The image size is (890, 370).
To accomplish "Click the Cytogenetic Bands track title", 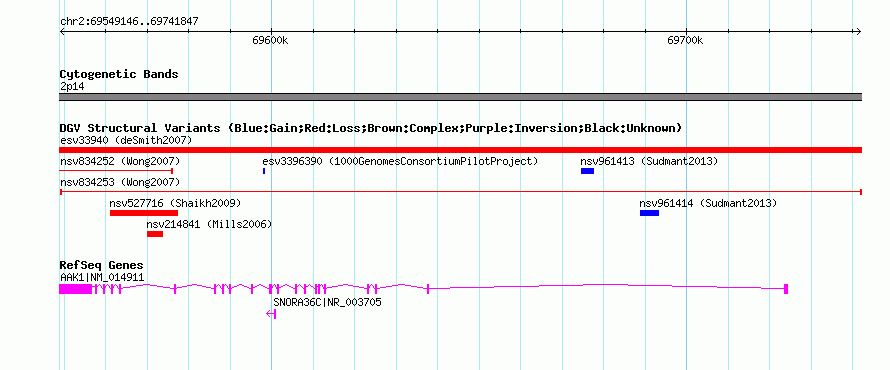I will 119,74.
